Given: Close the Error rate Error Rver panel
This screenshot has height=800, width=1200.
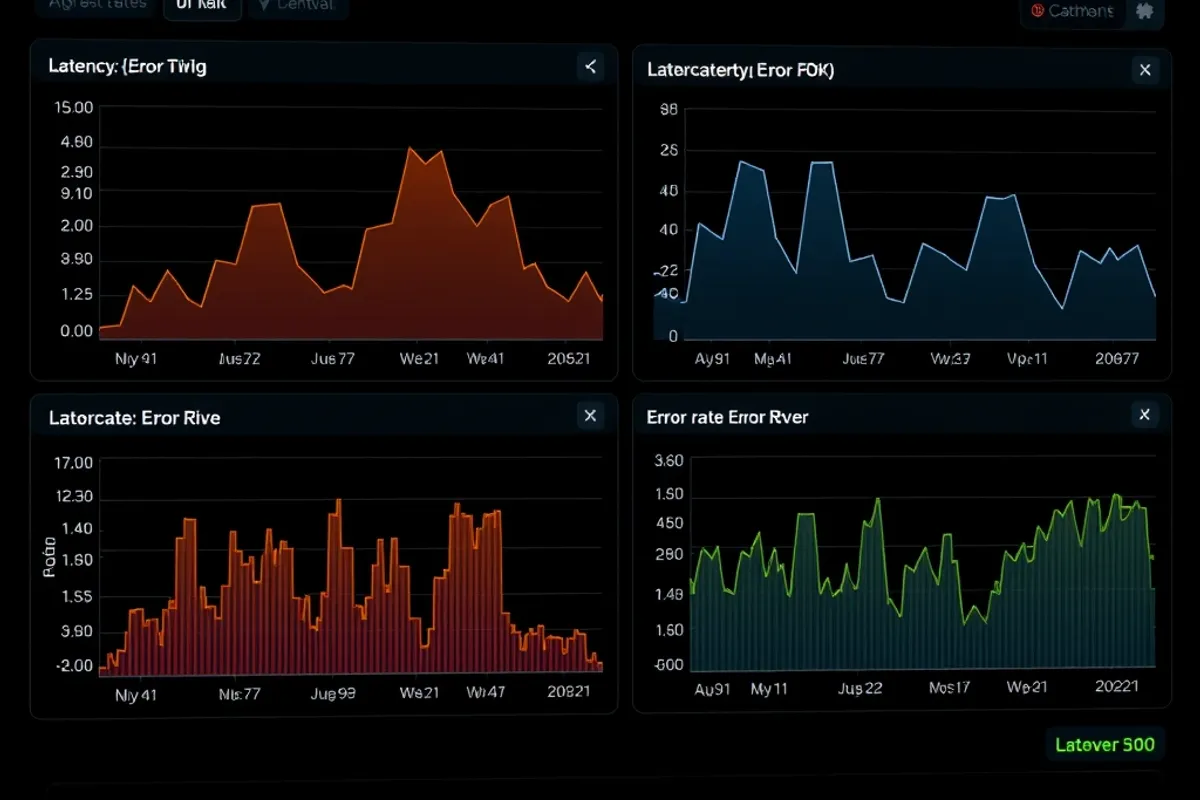Looking at the screenshot, I should pyautogui.click(x=1145, y=415).
